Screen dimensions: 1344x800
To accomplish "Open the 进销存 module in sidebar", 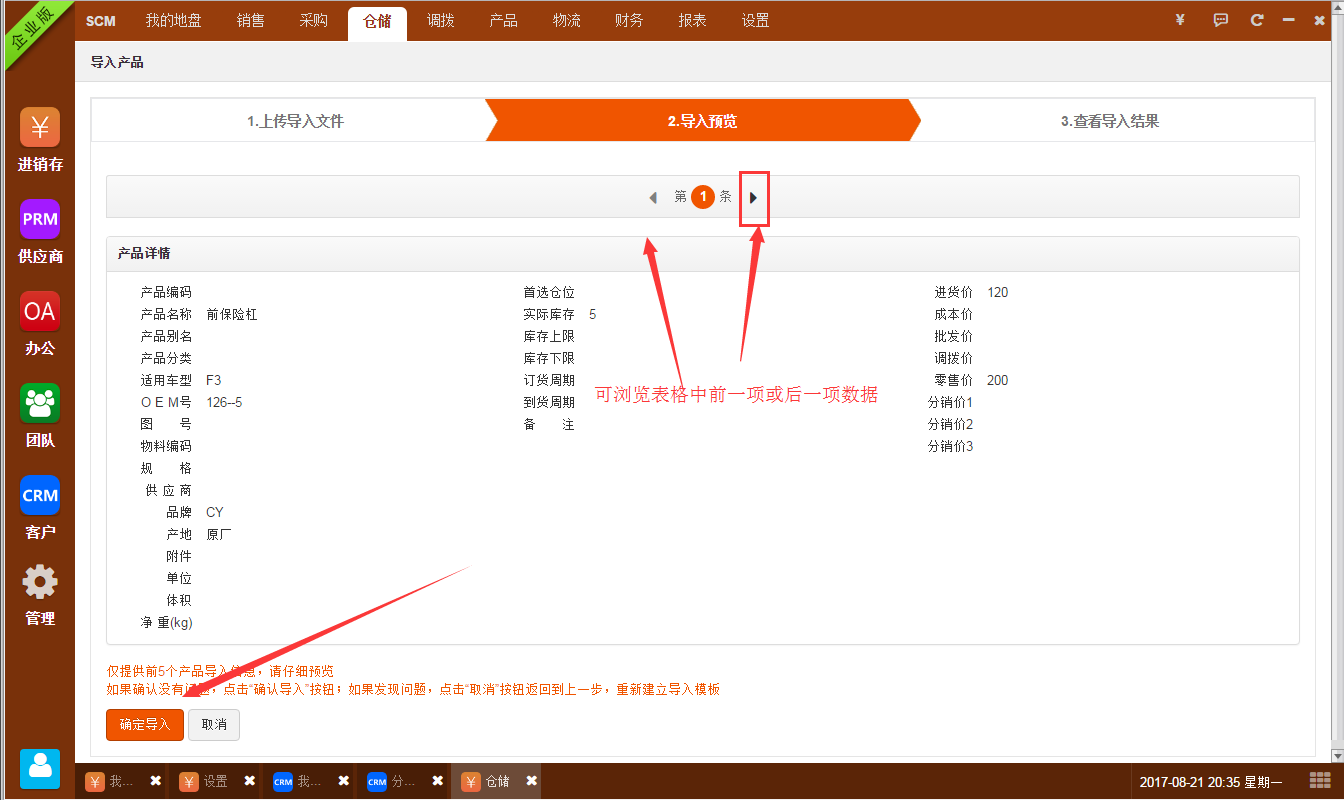I will point(40,128).
